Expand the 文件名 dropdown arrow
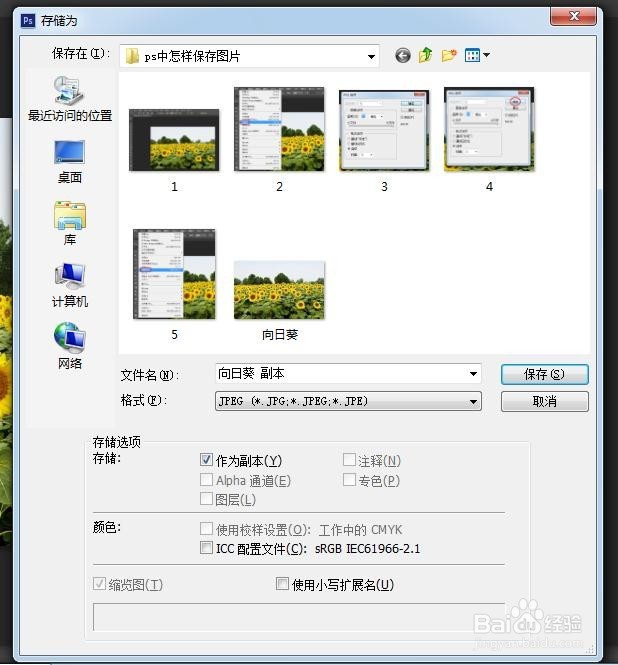The width and height of the screenshot is (618, 665). point(473,374)
